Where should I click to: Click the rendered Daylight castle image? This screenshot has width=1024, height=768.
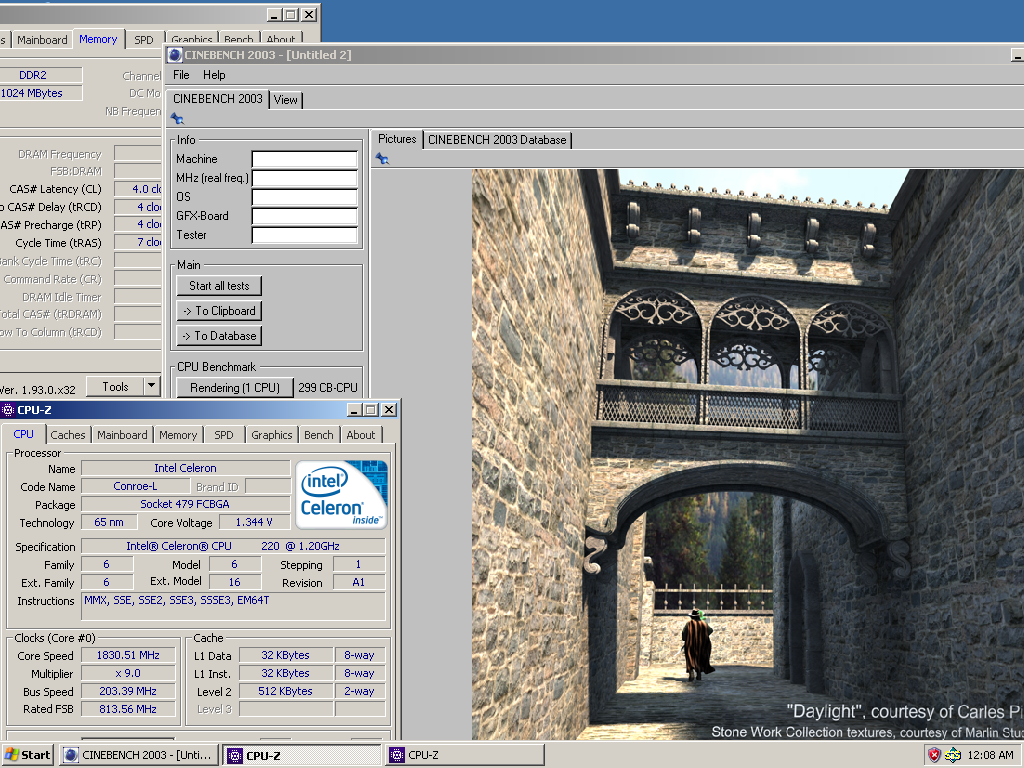click(x=748, y=455)
